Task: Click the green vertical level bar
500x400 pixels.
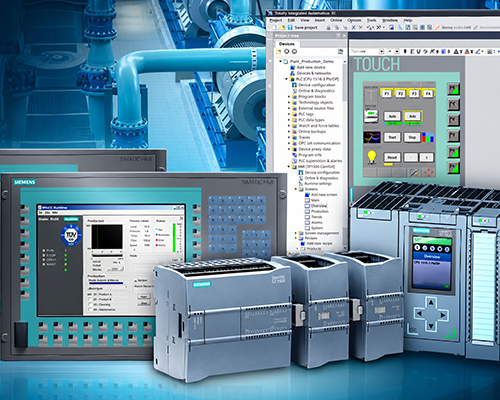Action: pyautogui.click(x=174, y=238)
